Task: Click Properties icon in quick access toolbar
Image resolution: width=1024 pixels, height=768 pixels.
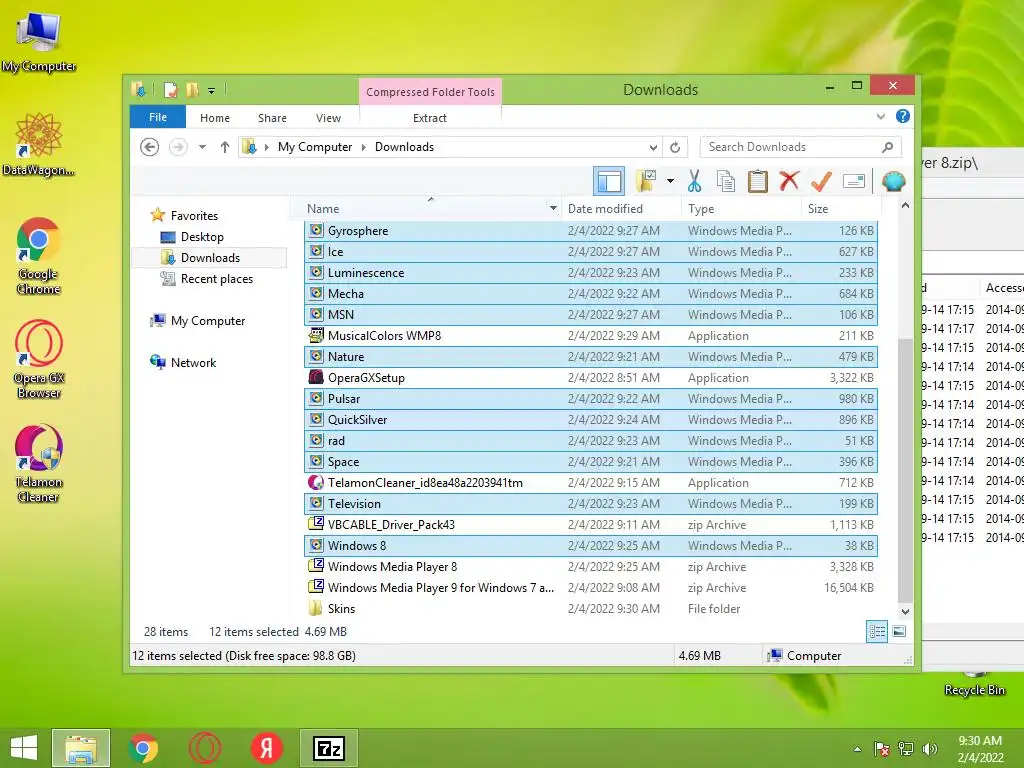Action: tap(170, 90)
